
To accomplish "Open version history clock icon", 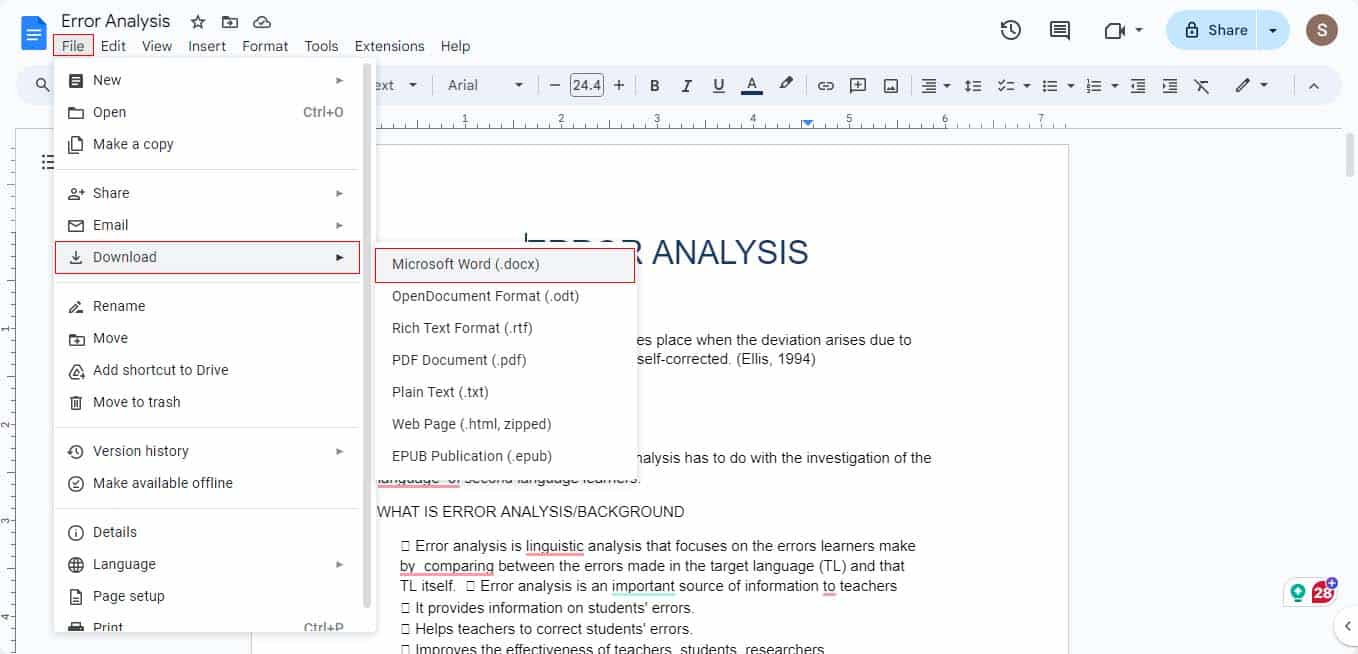I will tap(1011, 30).
